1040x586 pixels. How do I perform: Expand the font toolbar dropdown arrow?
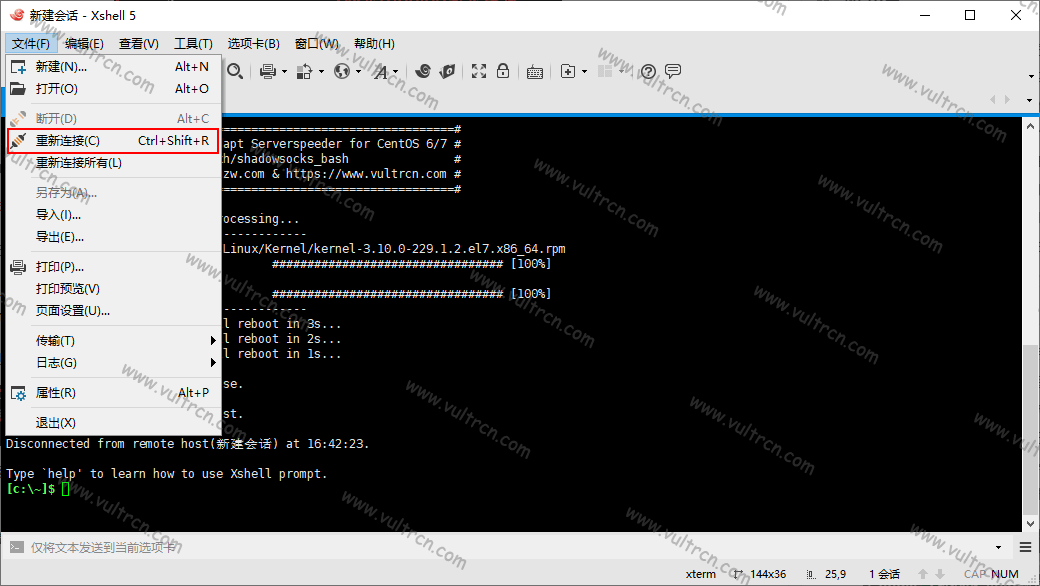395,72
